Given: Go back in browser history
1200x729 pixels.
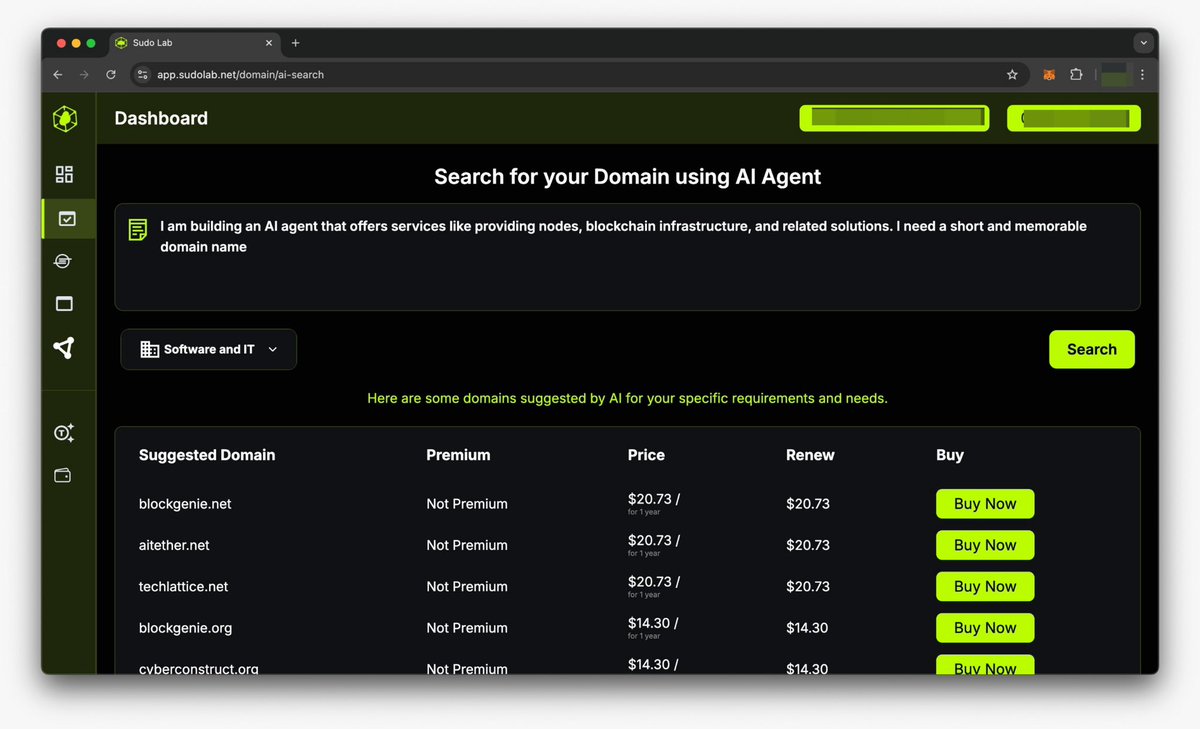Looking at the screenshot, I should [x=58, y=74].
